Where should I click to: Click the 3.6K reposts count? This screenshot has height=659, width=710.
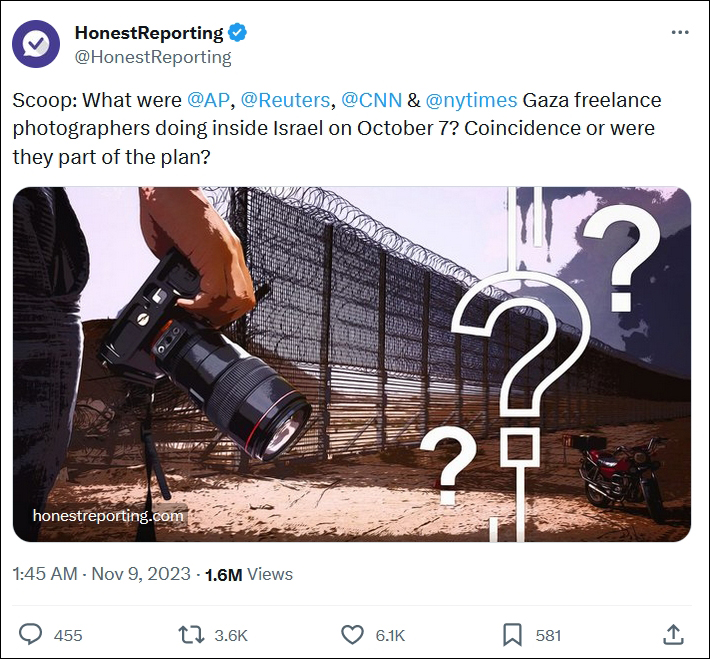point(231,635)
